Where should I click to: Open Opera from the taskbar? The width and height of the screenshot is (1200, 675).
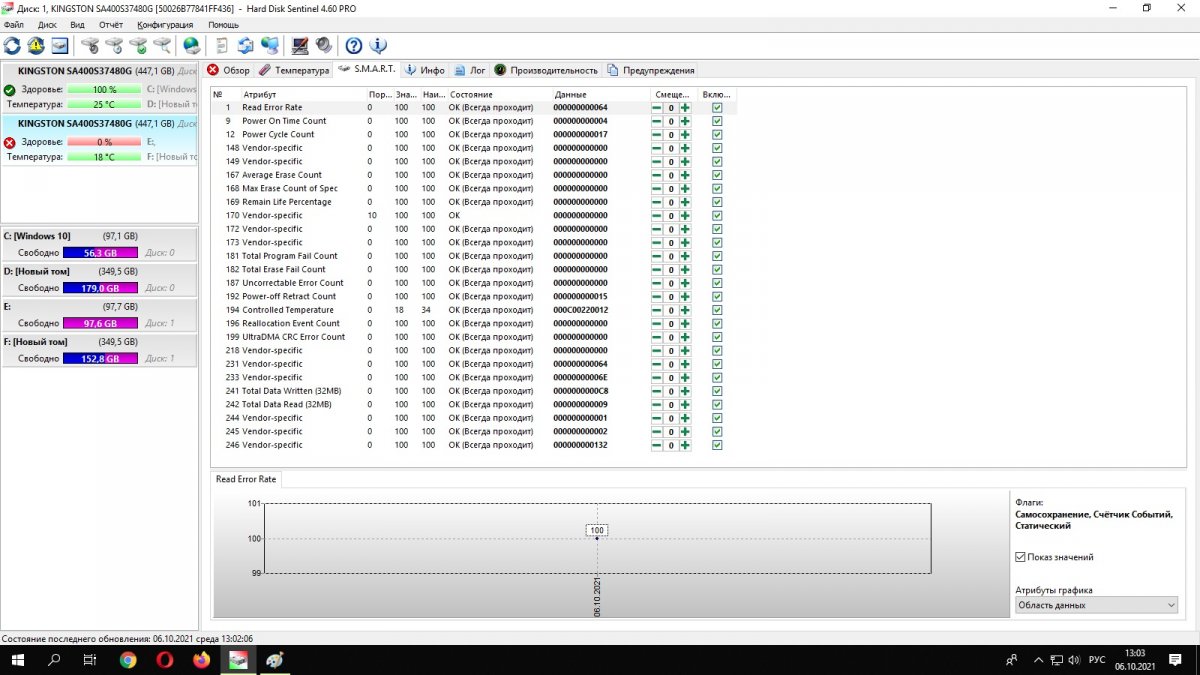(165, 660)
